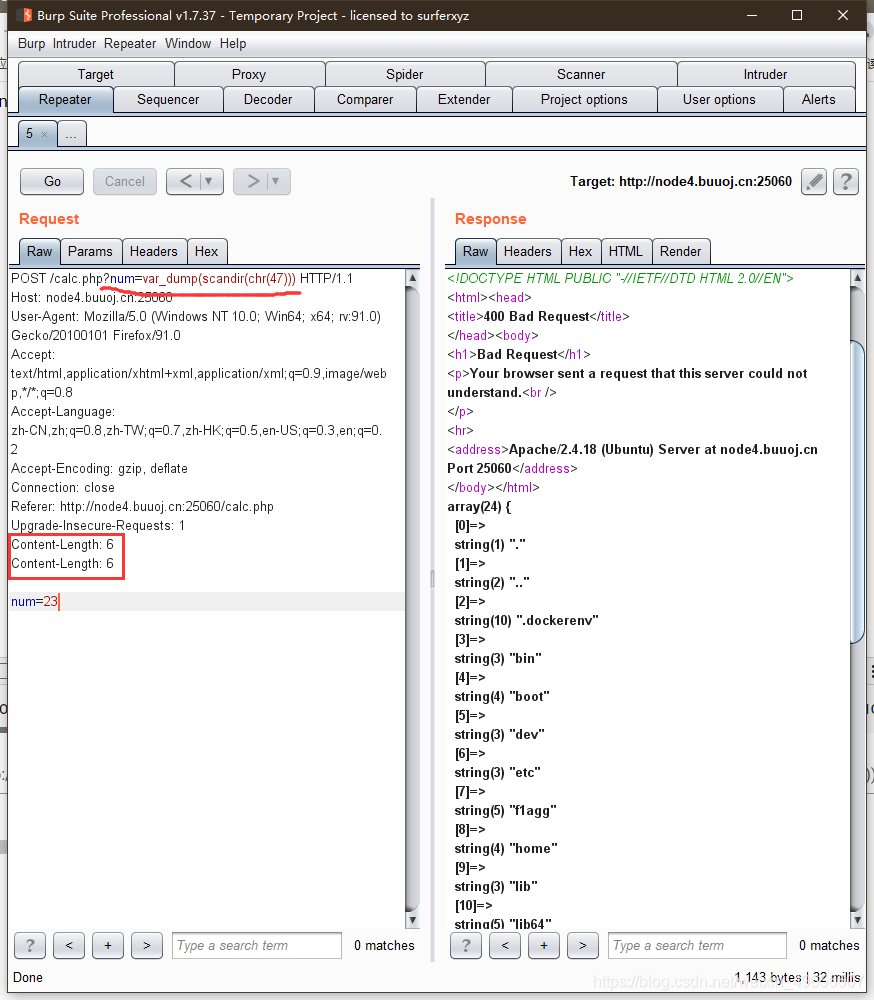Click the plus button under Request panel

click(108, 945)
